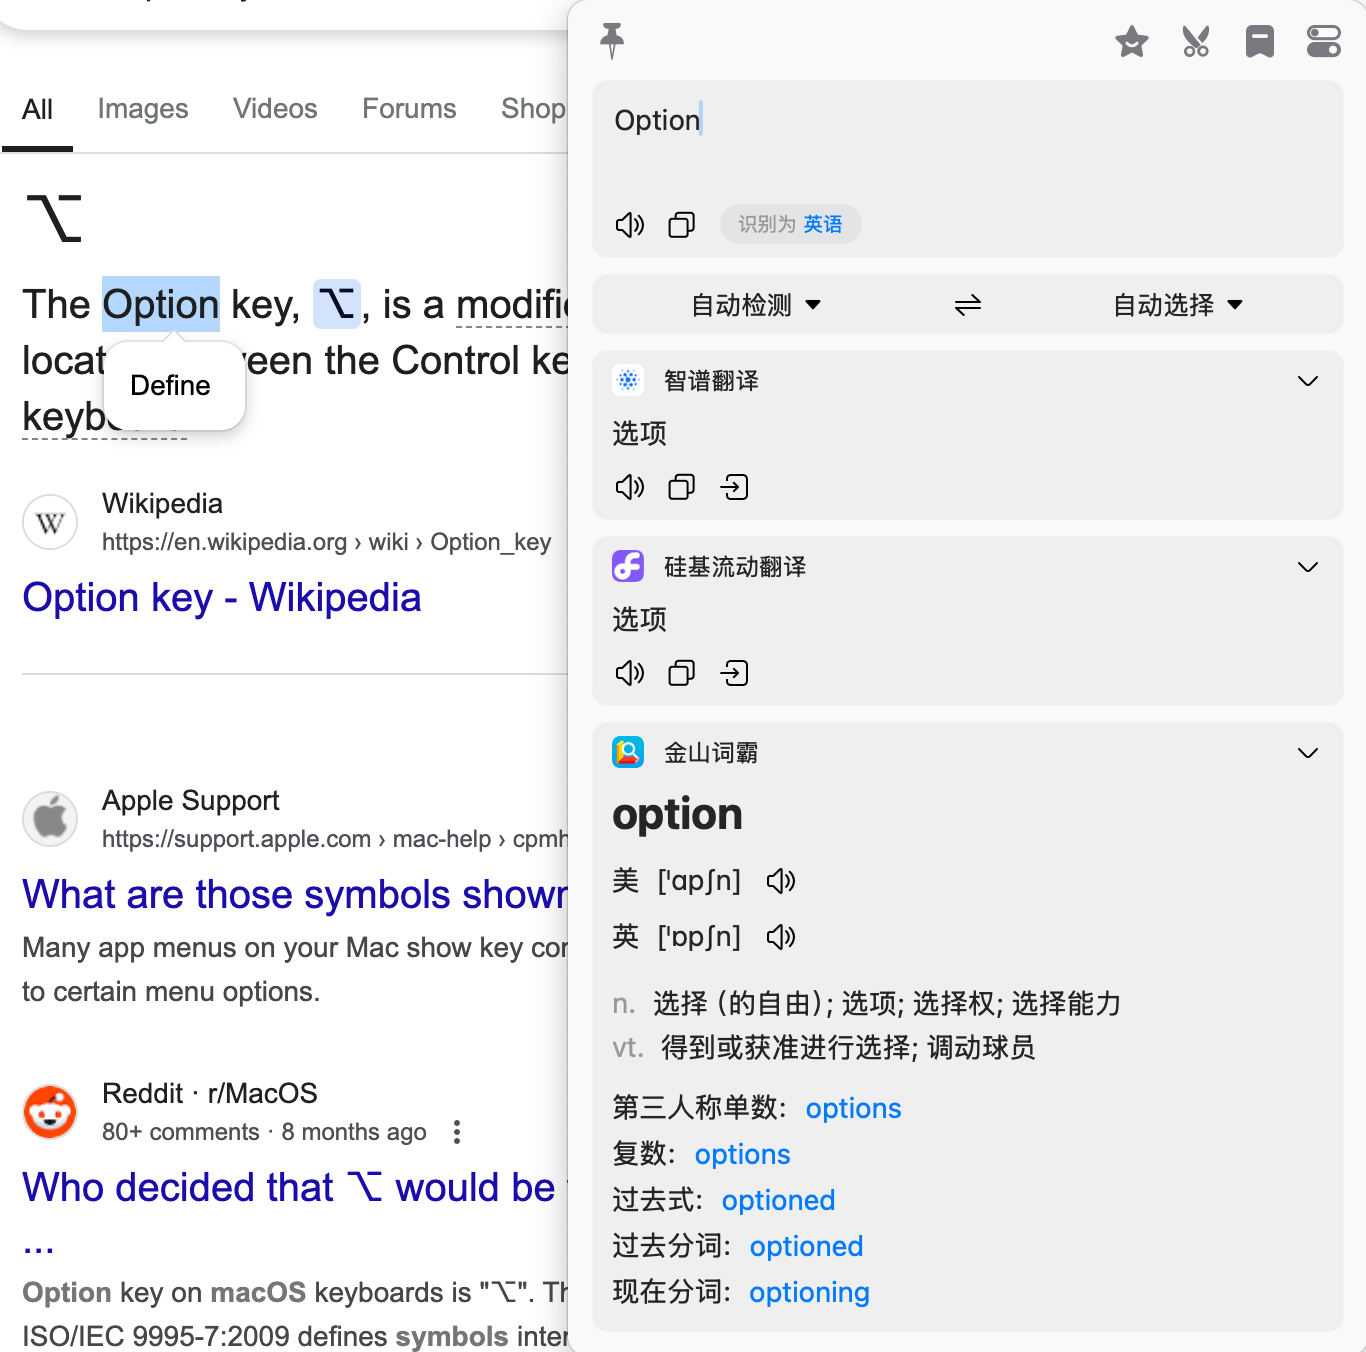Pin the translation window with pushpin icon
The image size is (1366, 1352).
click(x=612, y=41)
